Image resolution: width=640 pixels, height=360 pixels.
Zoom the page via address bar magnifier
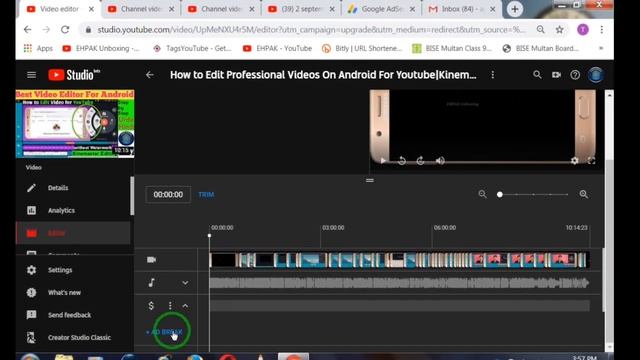(x=540, y=29)
